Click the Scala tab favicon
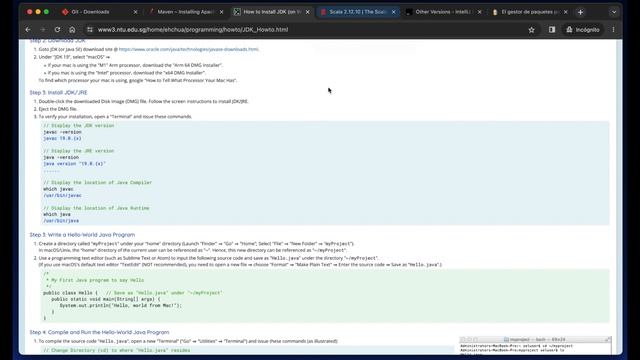The width and height of the screenshot is (640, 360). [323, 12]
